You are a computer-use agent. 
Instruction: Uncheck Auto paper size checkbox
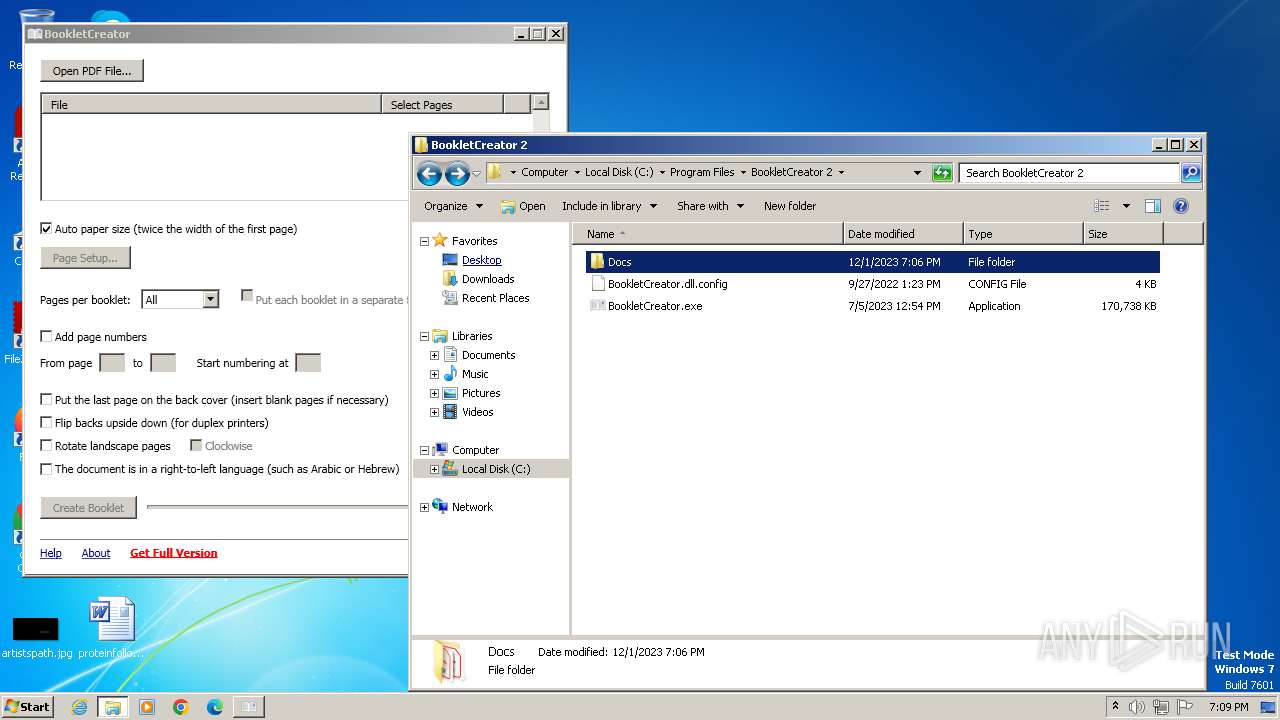coord(46,229)
